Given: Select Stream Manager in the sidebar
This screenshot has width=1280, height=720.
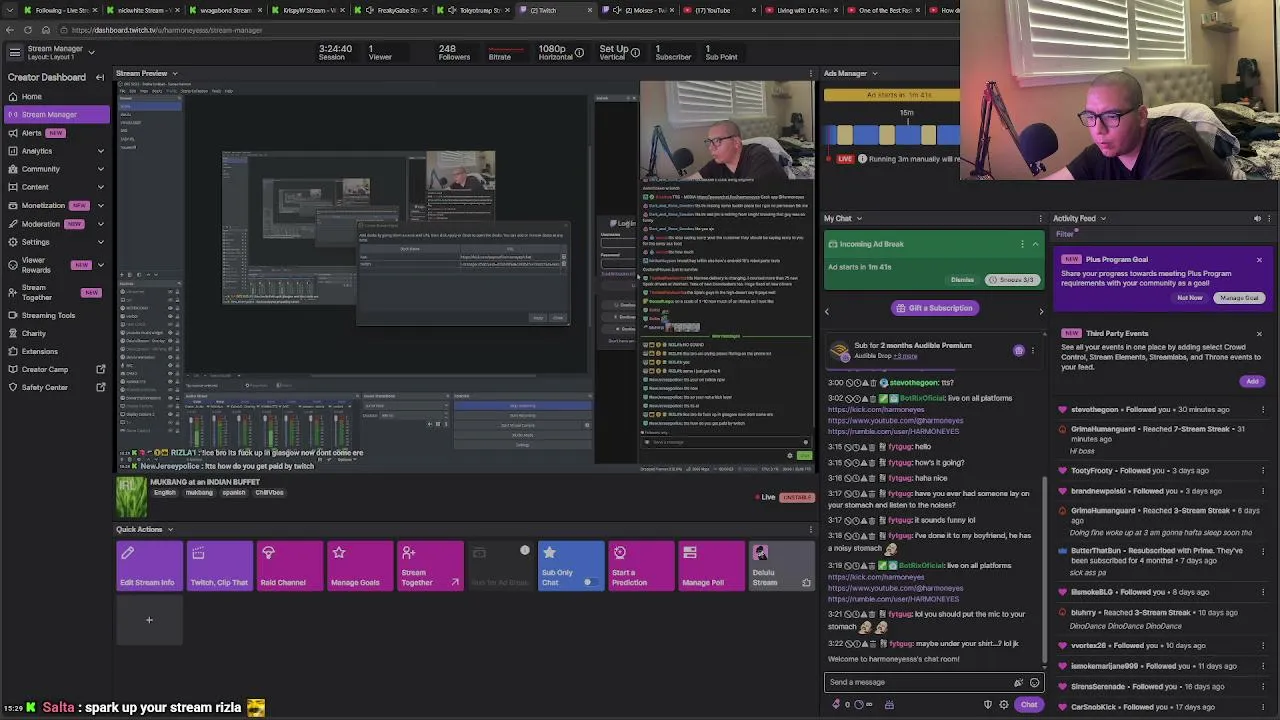Looking at the screenshot, I should (56, 114).
